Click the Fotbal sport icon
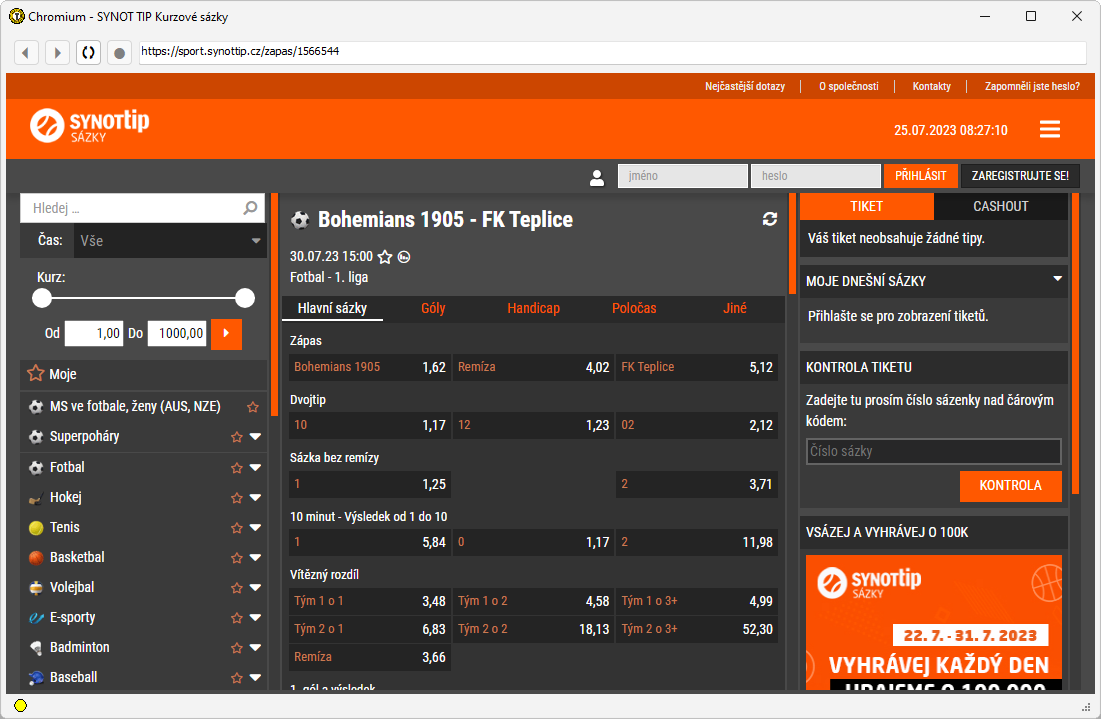The image size is (1101, 719). point(36,468)
